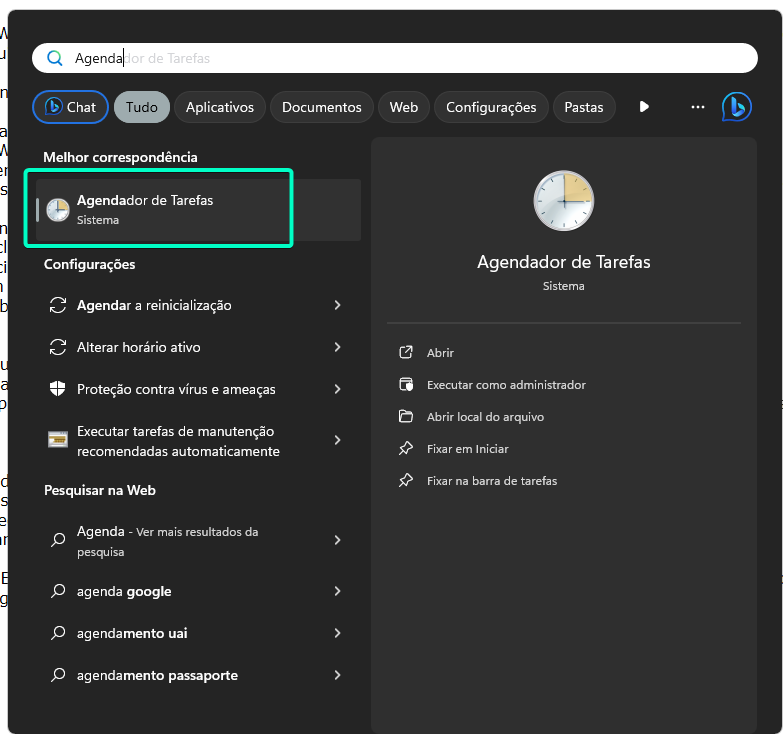
Task: Expand the agendamento passaporte suggestion arrow
Action: click(338, 675)
